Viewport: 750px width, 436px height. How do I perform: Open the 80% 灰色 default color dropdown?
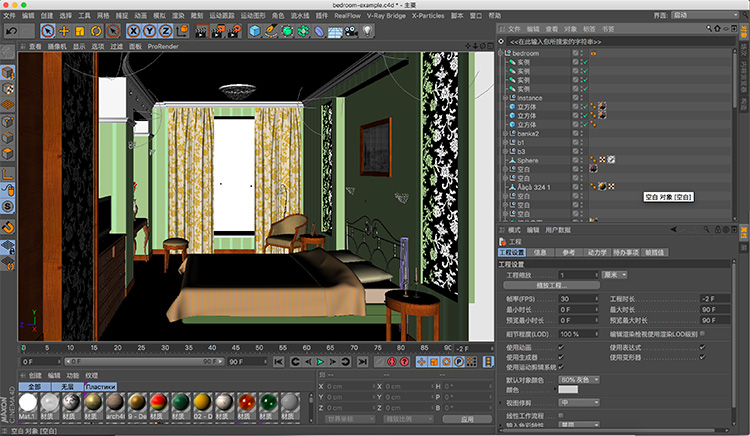(x=579, y=380)
